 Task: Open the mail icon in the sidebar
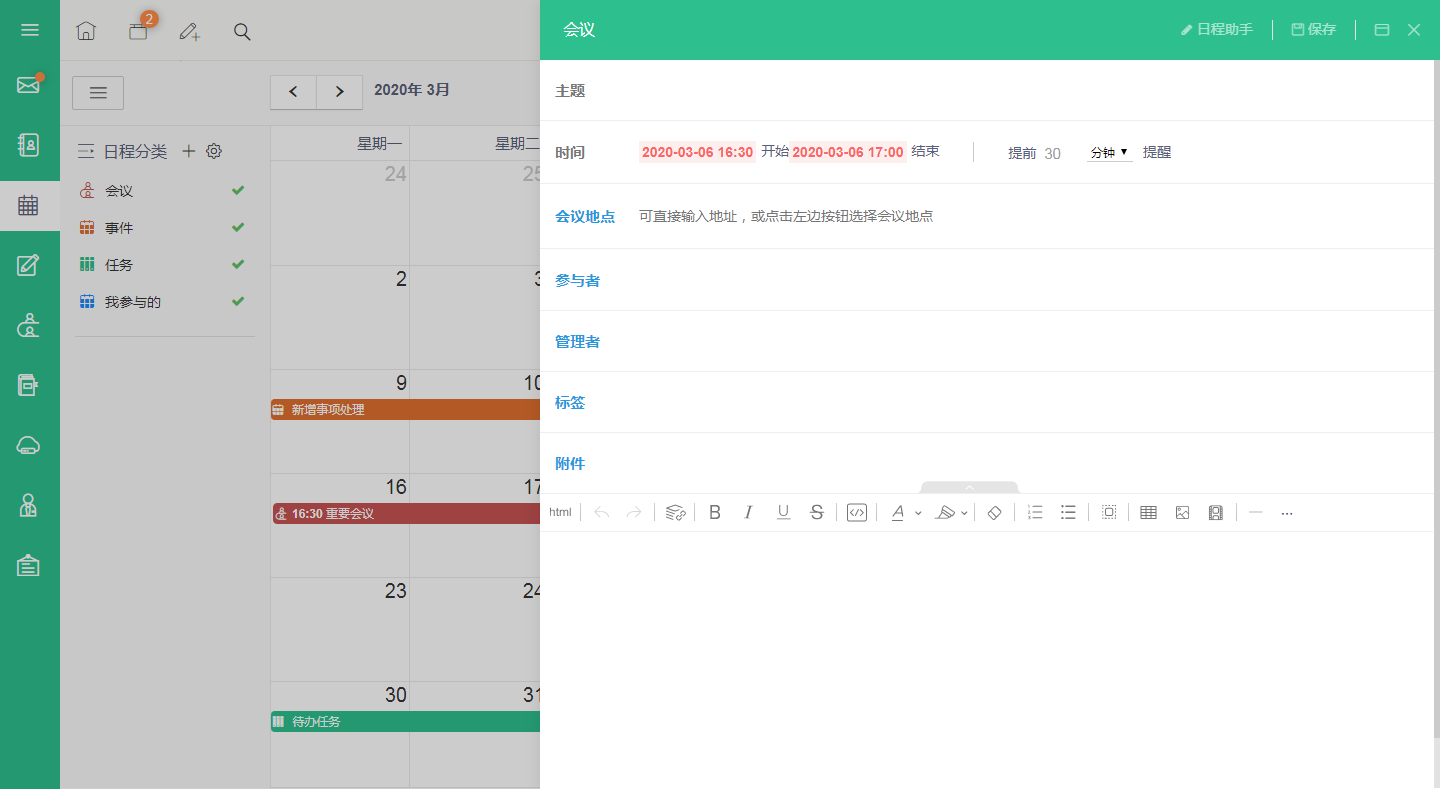click(29, 85)
